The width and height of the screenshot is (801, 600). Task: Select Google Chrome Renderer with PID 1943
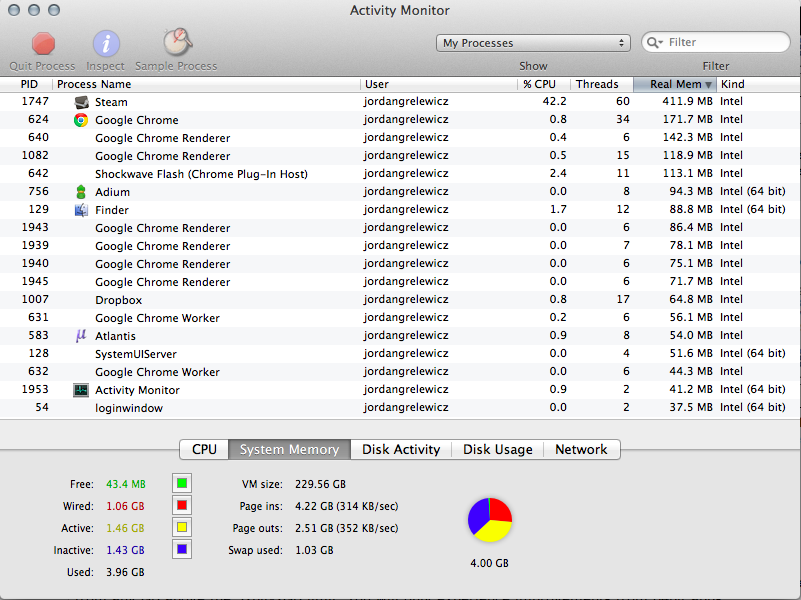400,228
